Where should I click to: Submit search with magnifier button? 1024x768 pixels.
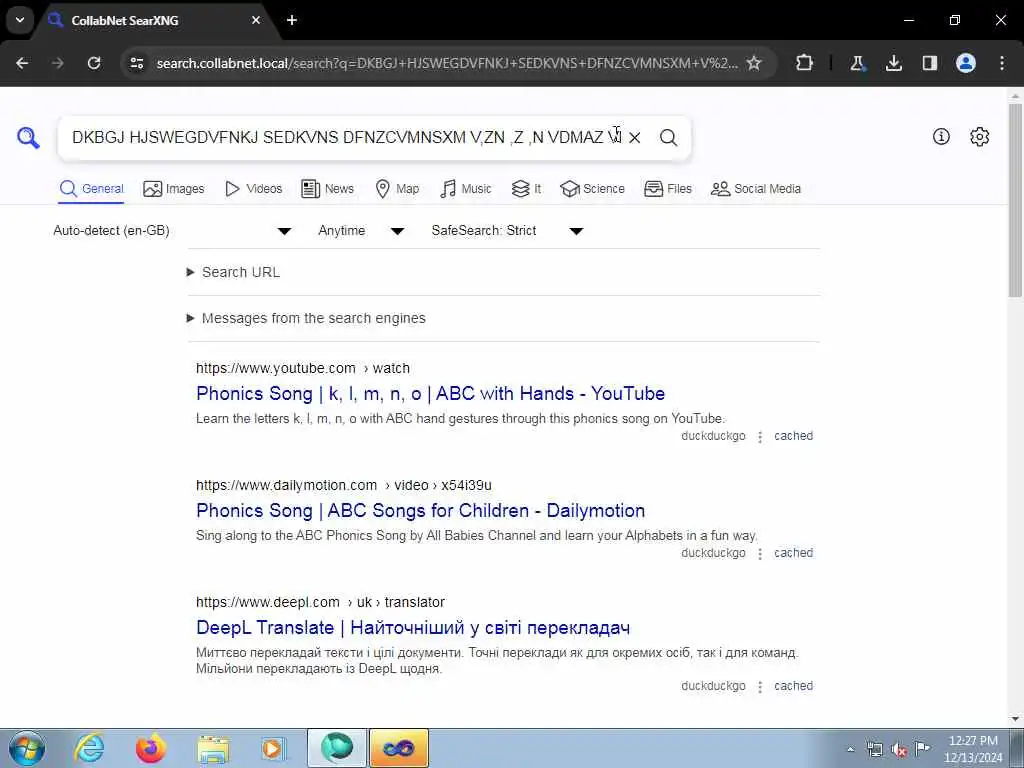[x=668, y=138]
